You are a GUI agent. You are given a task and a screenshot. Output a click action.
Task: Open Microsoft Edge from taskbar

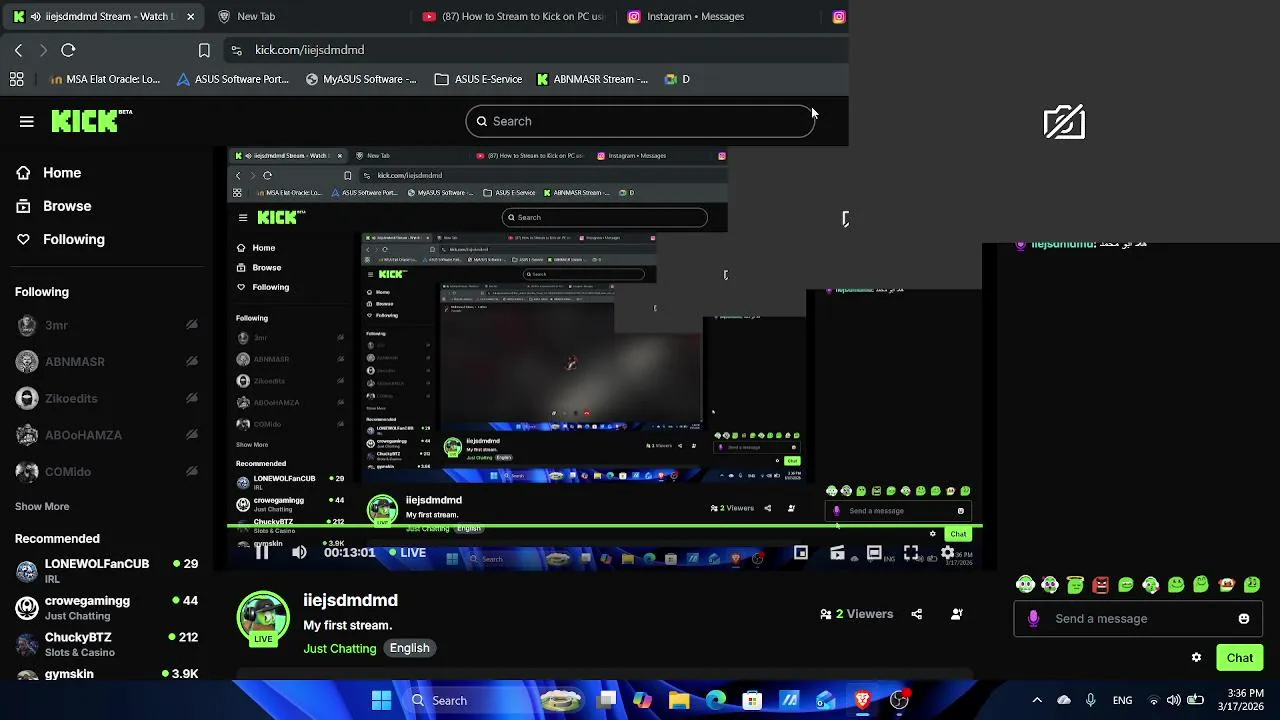point(716,700)
